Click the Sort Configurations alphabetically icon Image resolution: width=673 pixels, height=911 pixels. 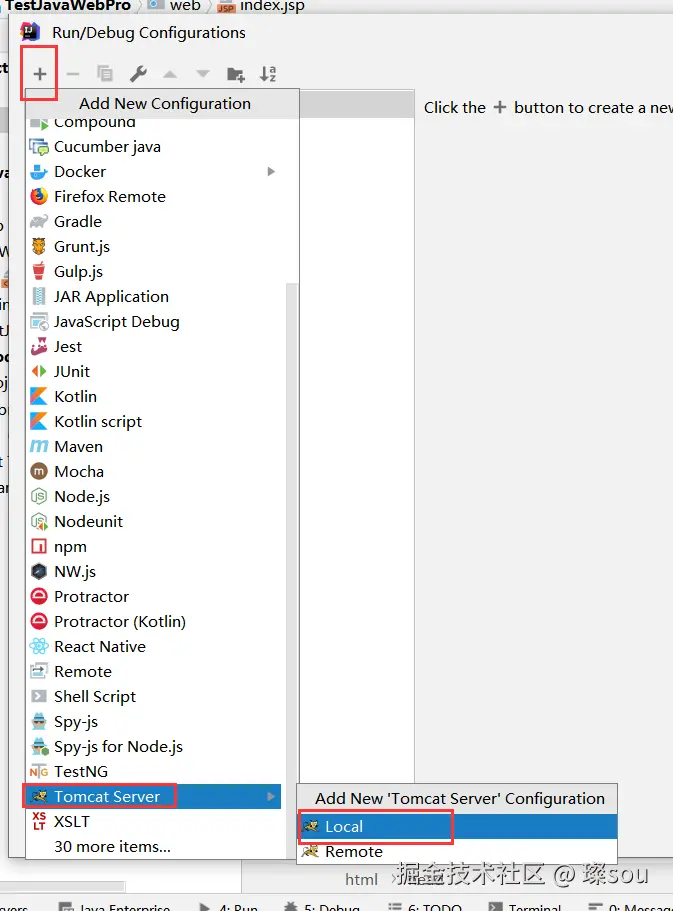pyautogui.click(x=268, y=74)
